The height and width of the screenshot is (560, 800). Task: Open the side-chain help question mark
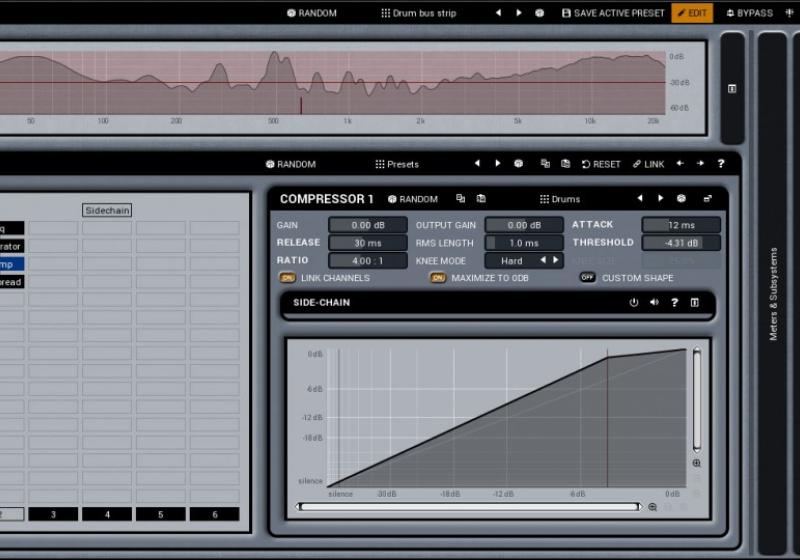pyautogui.click(x=674, y=302)
